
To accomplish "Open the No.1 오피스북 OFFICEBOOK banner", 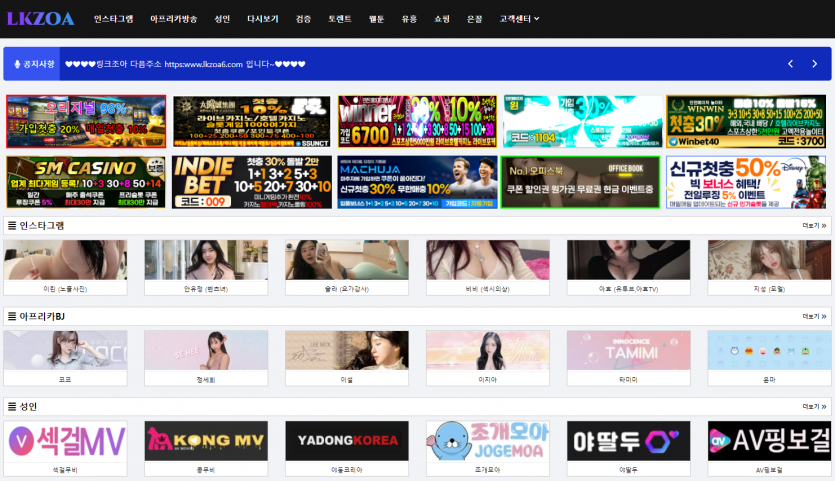I will (580, 182).
